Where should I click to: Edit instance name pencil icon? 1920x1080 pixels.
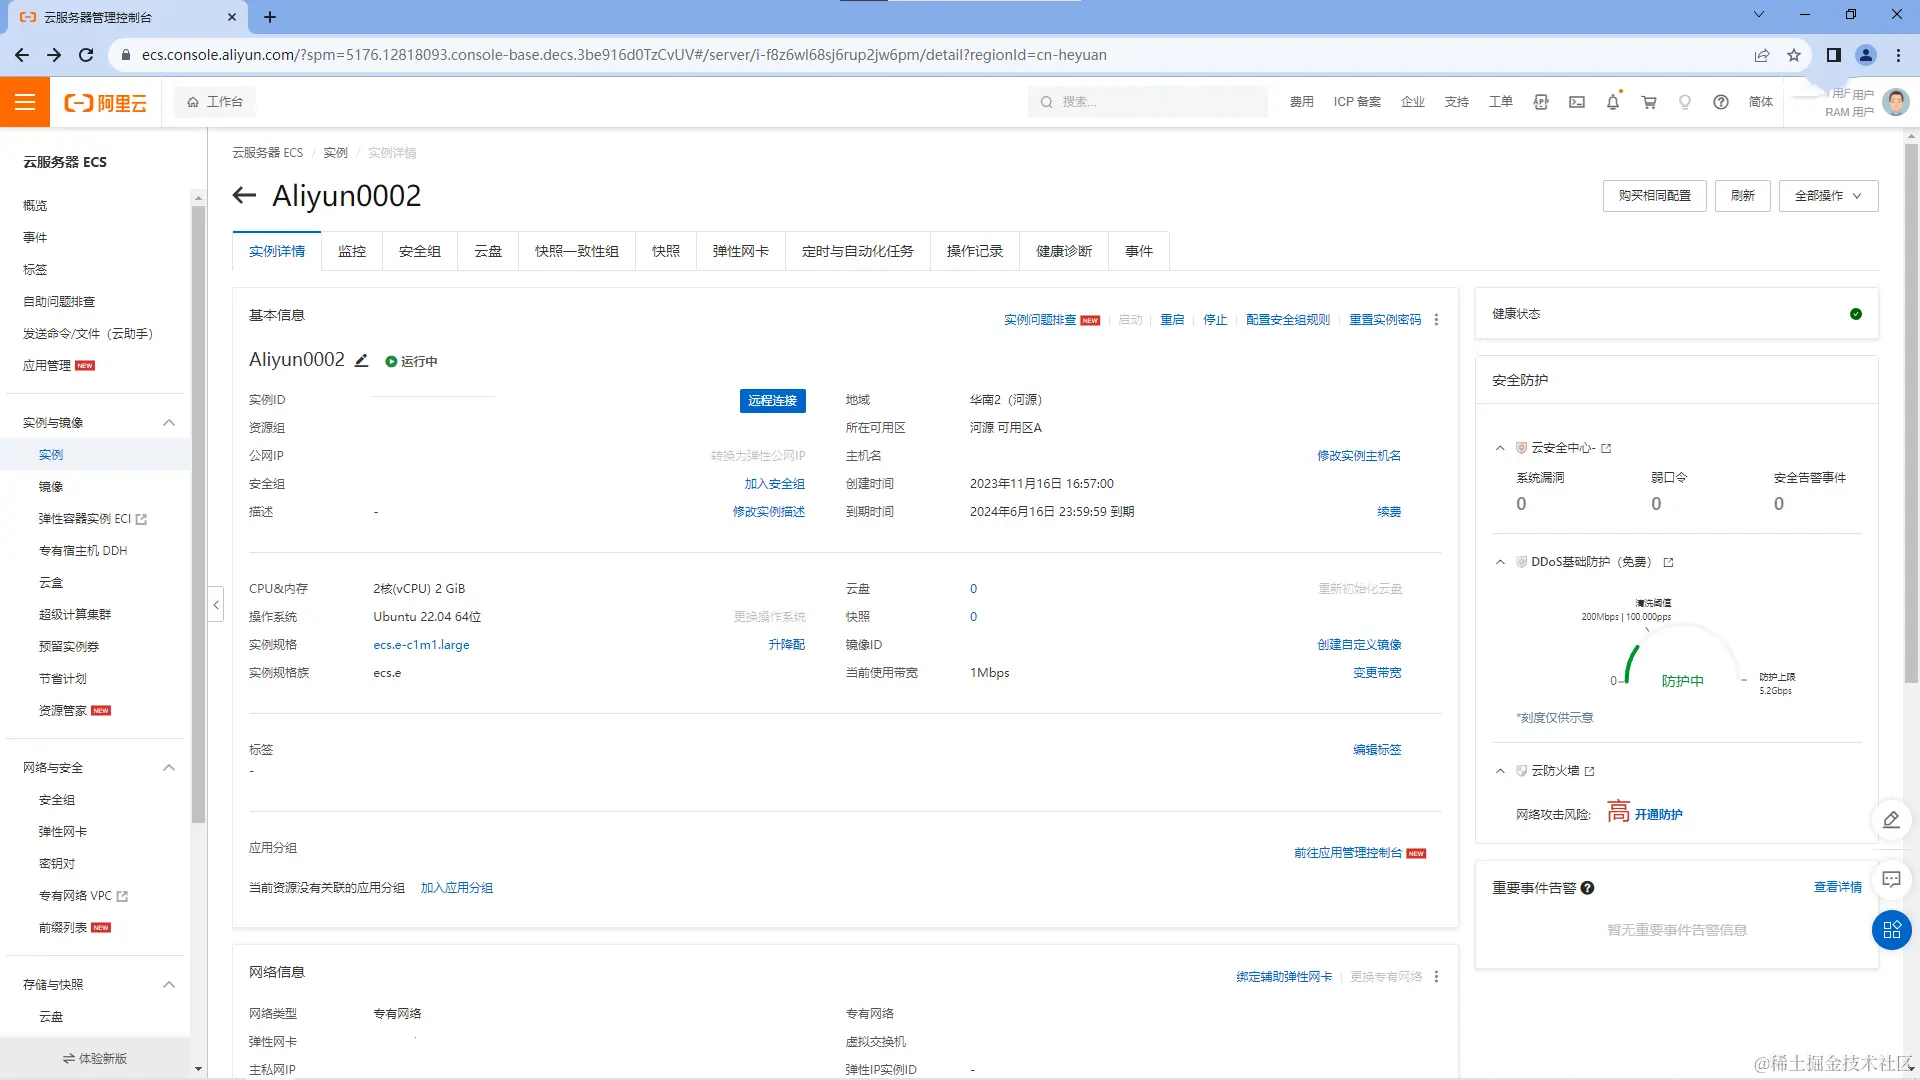[x=362, y=360]
